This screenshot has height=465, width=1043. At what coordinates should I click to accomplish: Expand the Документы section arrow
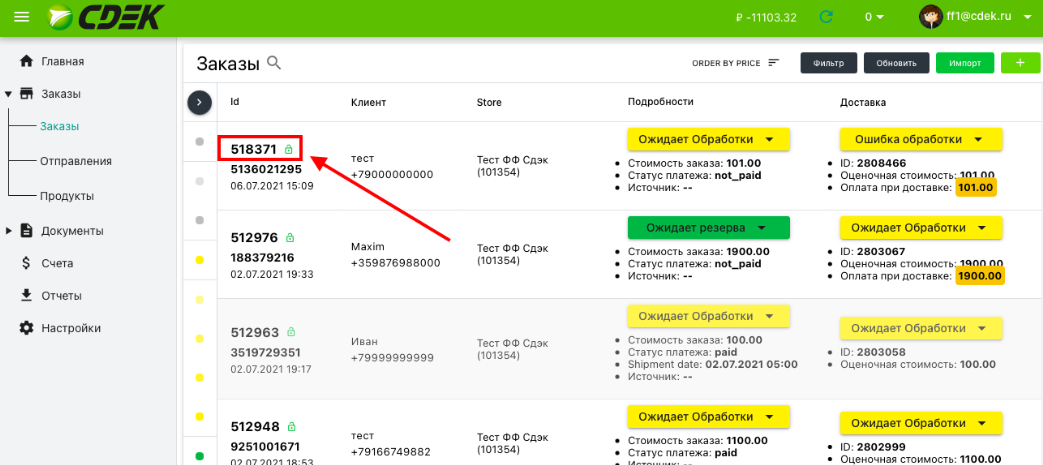click(9, 232)
